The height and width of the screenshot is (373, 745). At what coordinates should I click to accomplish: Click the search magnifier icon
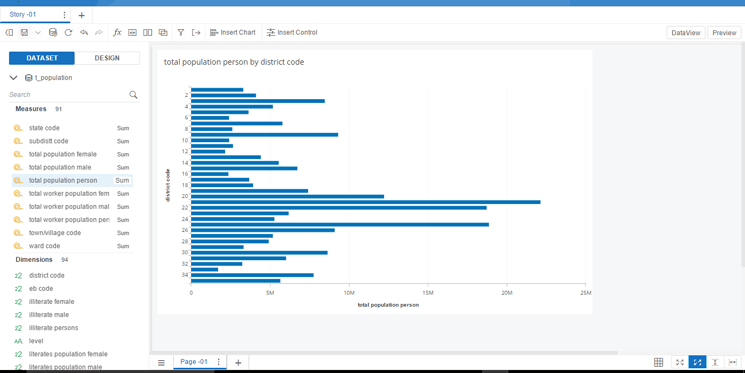tap(134, 95)
